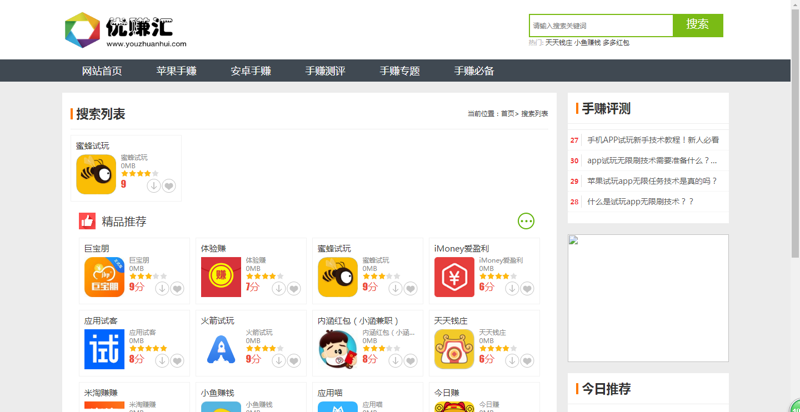This screenshot has height=412, width=800.
Task: Open the 苹果手赚 navigation item
Action: click(x=177, y=71)
